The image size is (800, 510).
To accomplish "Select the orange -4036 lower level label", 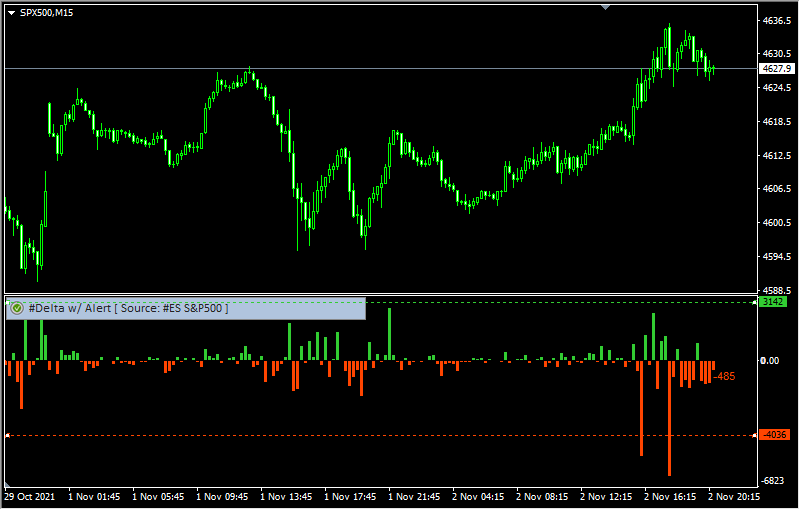I will pos(774,435).
